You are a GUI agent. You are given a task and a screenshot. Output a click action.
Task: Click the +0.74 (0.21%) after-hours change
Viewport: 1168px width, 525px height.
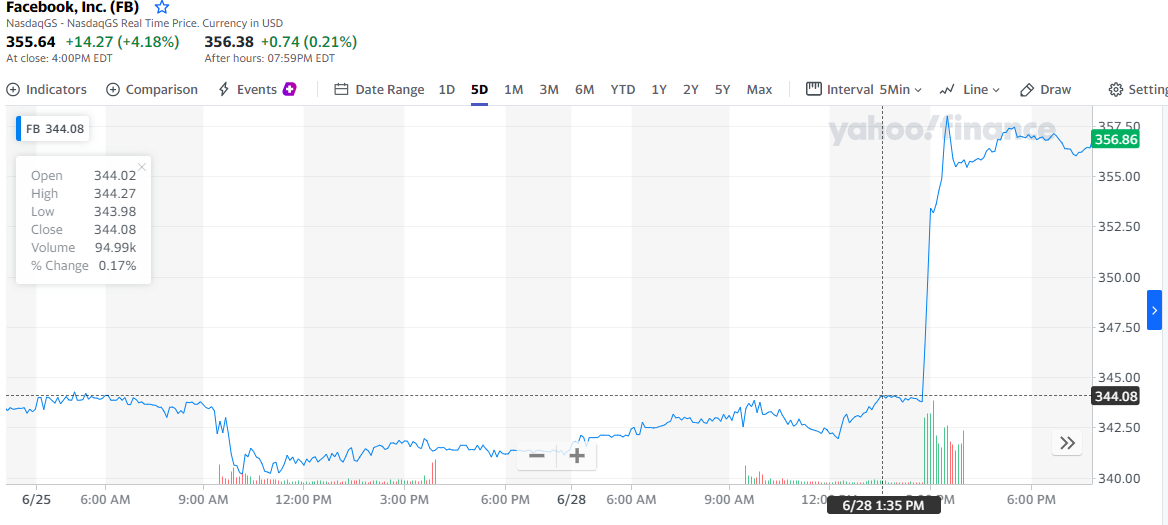click(x=308, y=42)
